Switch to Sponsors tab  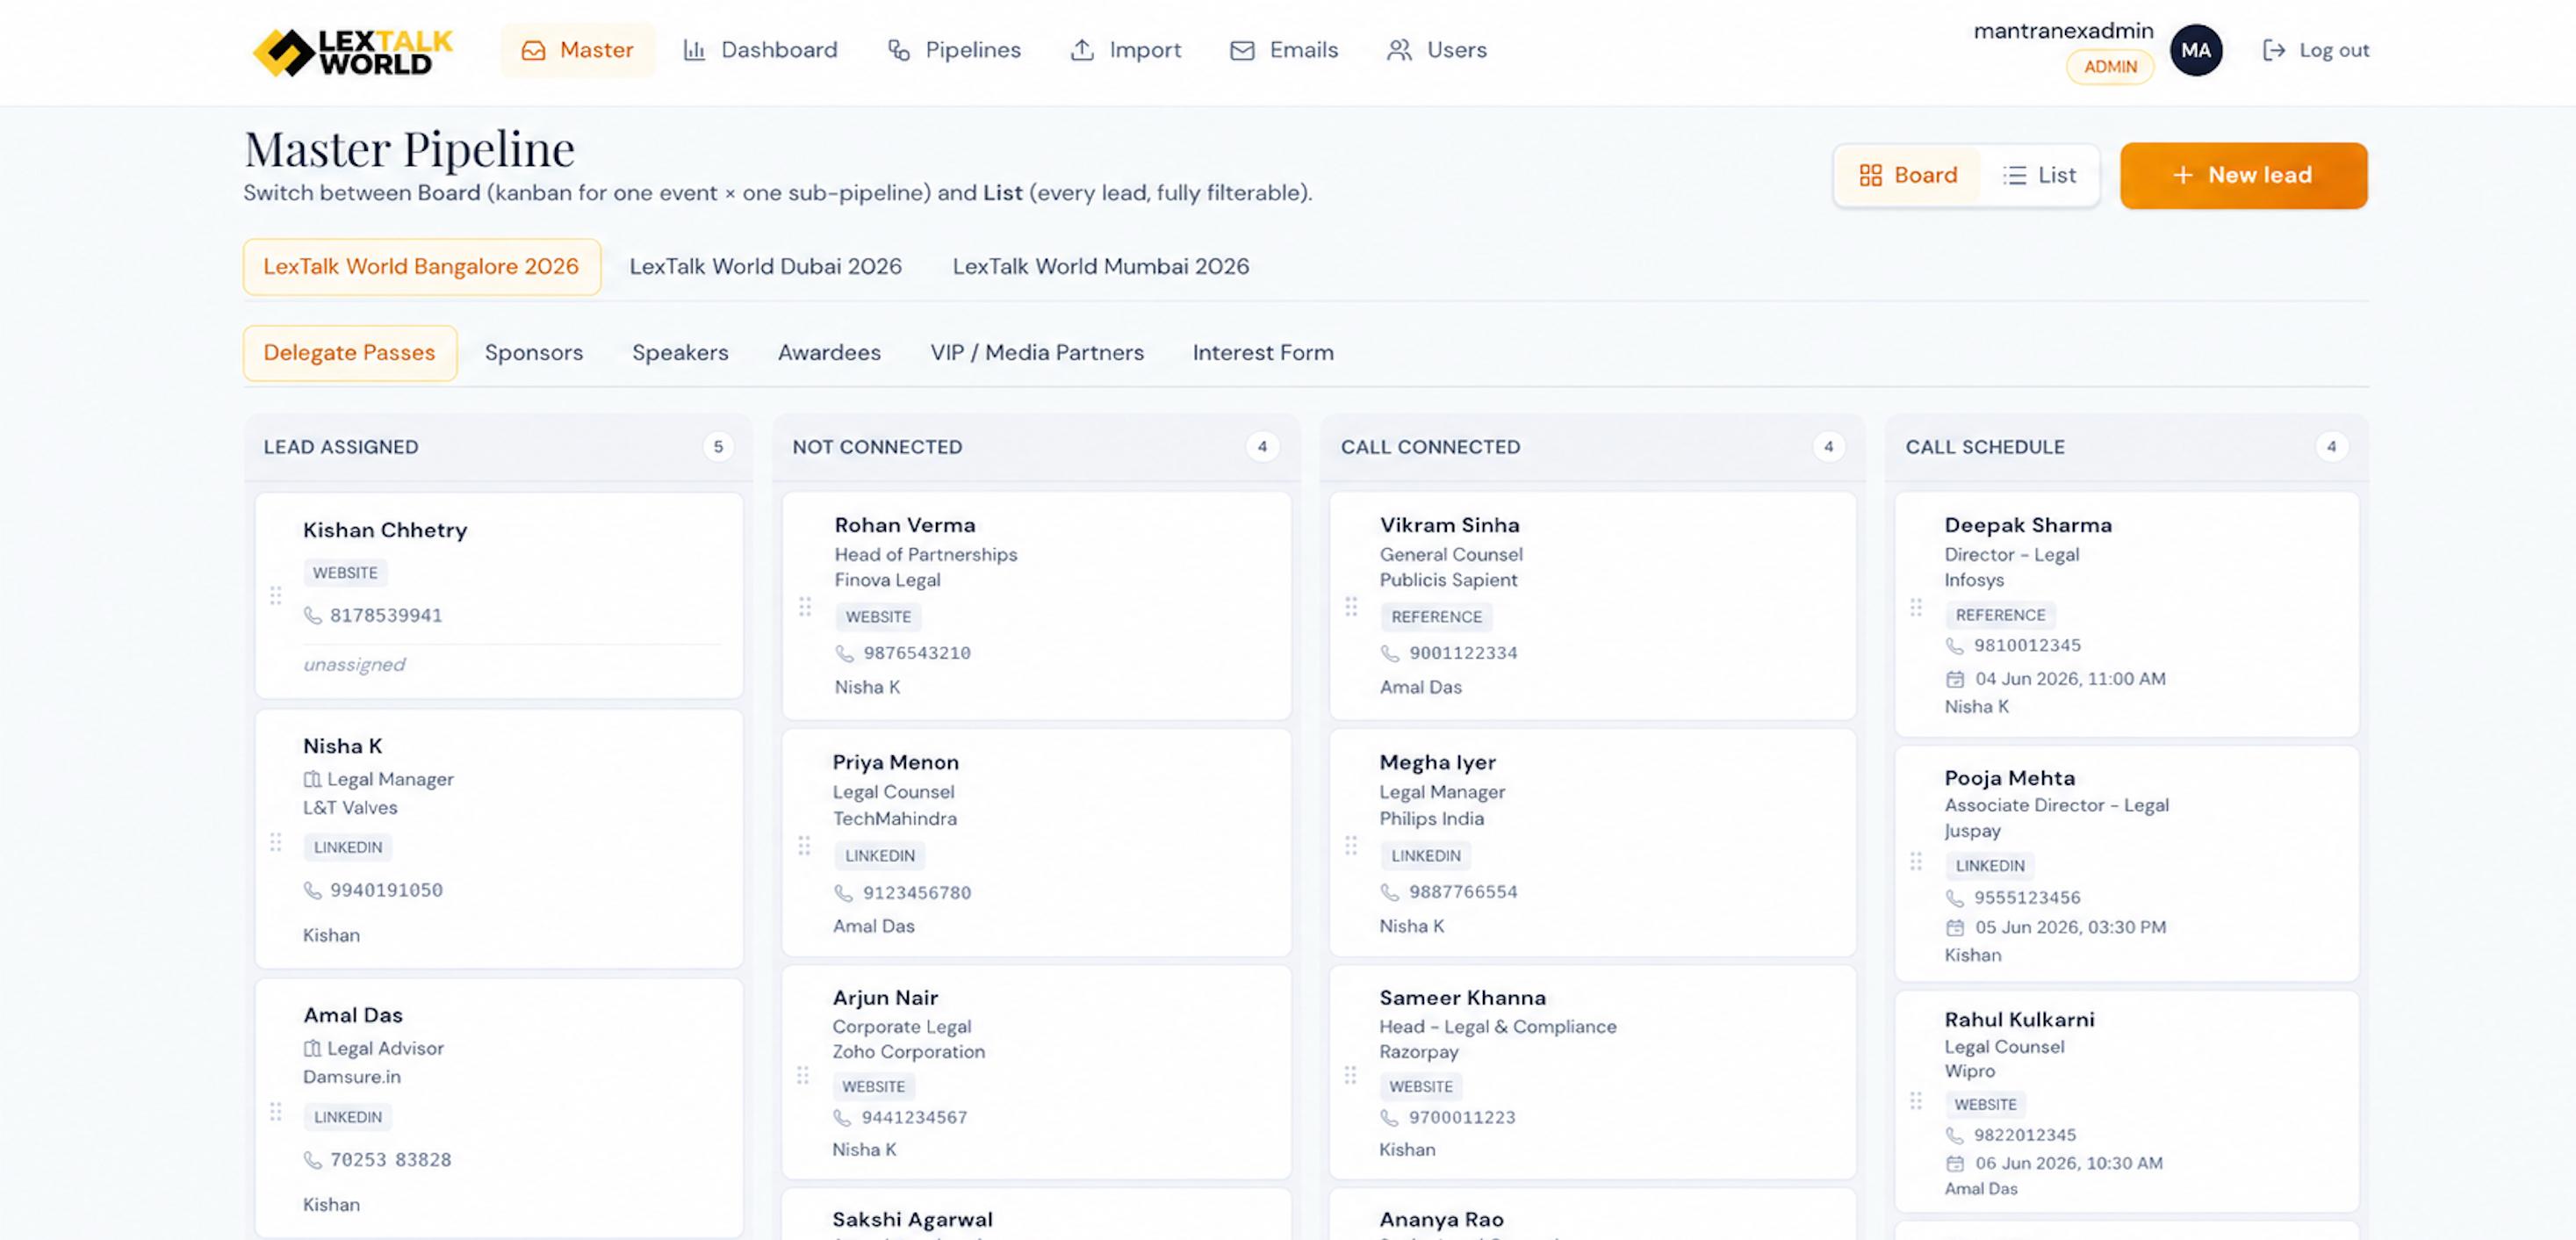(534, 353)
